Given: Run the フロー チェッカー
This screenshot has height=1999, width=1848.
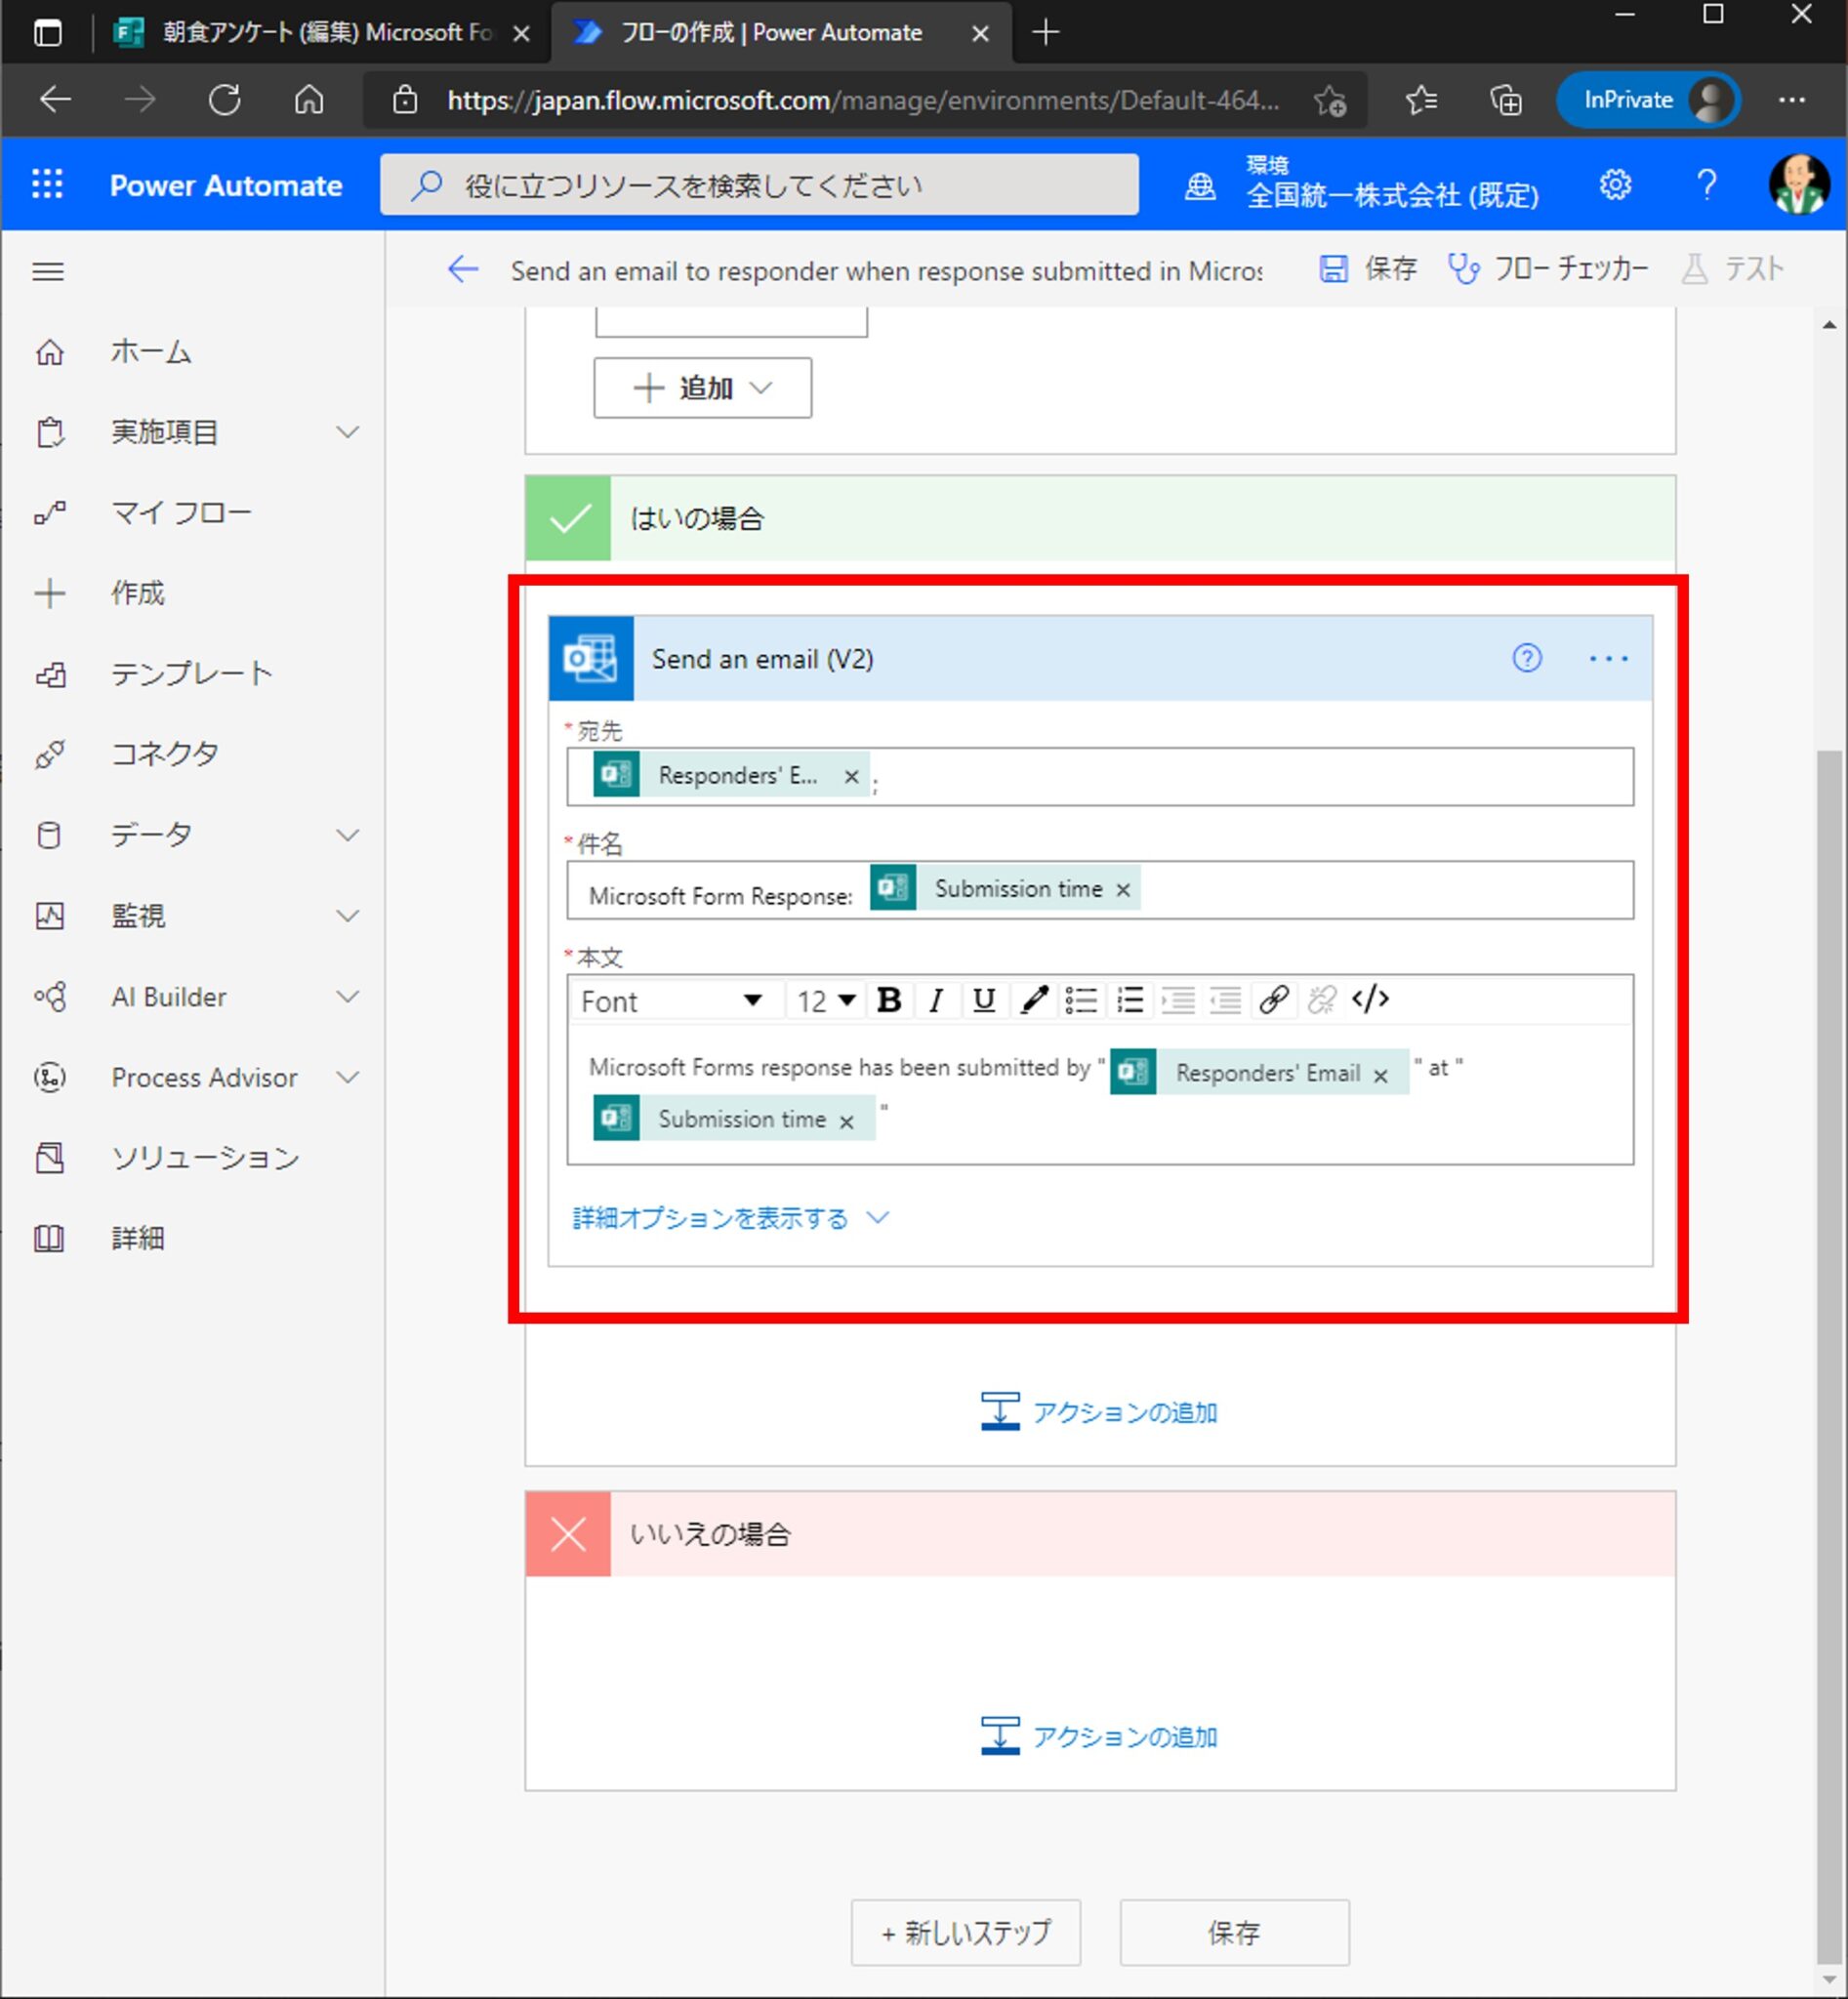Looking at the screenshot, I should click(x=1548, y=269).
